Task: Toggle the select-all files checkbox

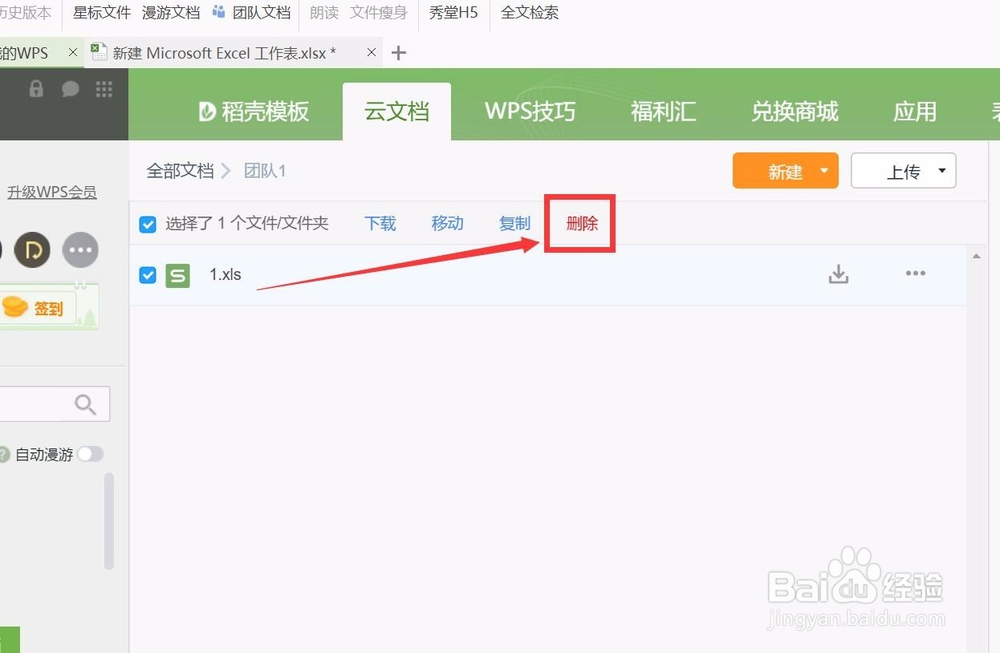Action: 147,224
